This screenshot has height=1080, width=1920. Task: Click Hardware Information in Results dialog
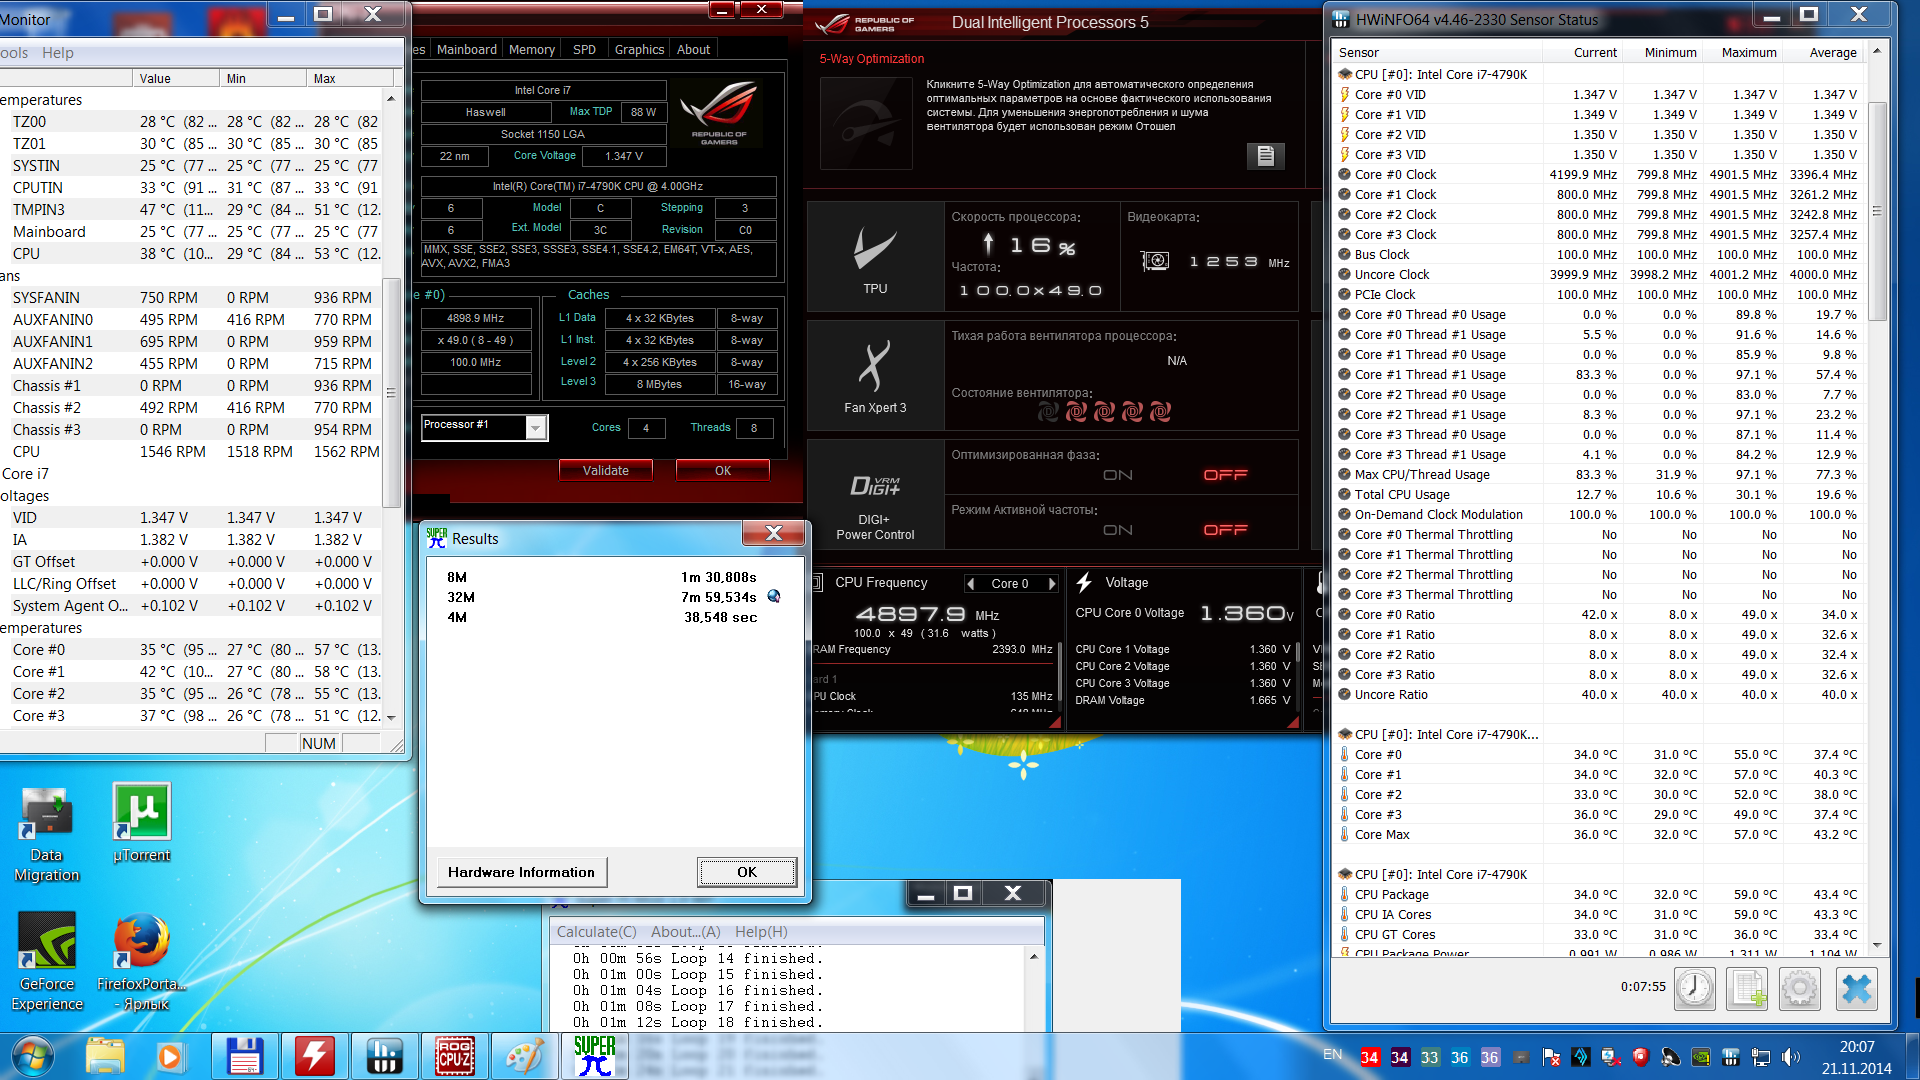click(521, 872)
